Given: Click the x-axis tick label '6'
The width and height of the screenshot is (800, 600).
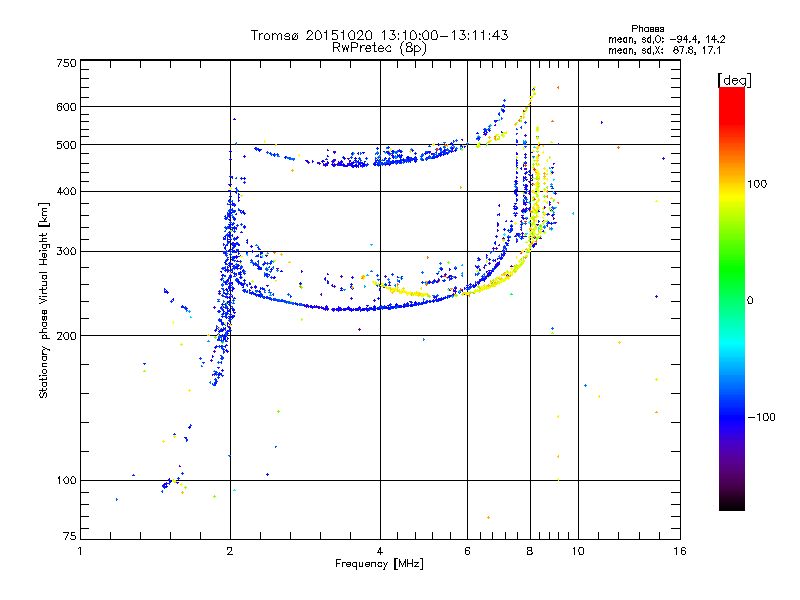Looking at the screenshot, I should 467,551.
